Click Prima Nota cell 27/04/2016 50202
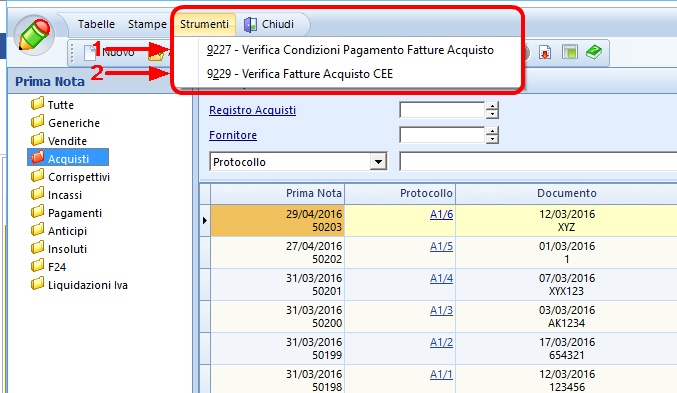The width and height of the screenshot is (677, 393). coord(277,253)
